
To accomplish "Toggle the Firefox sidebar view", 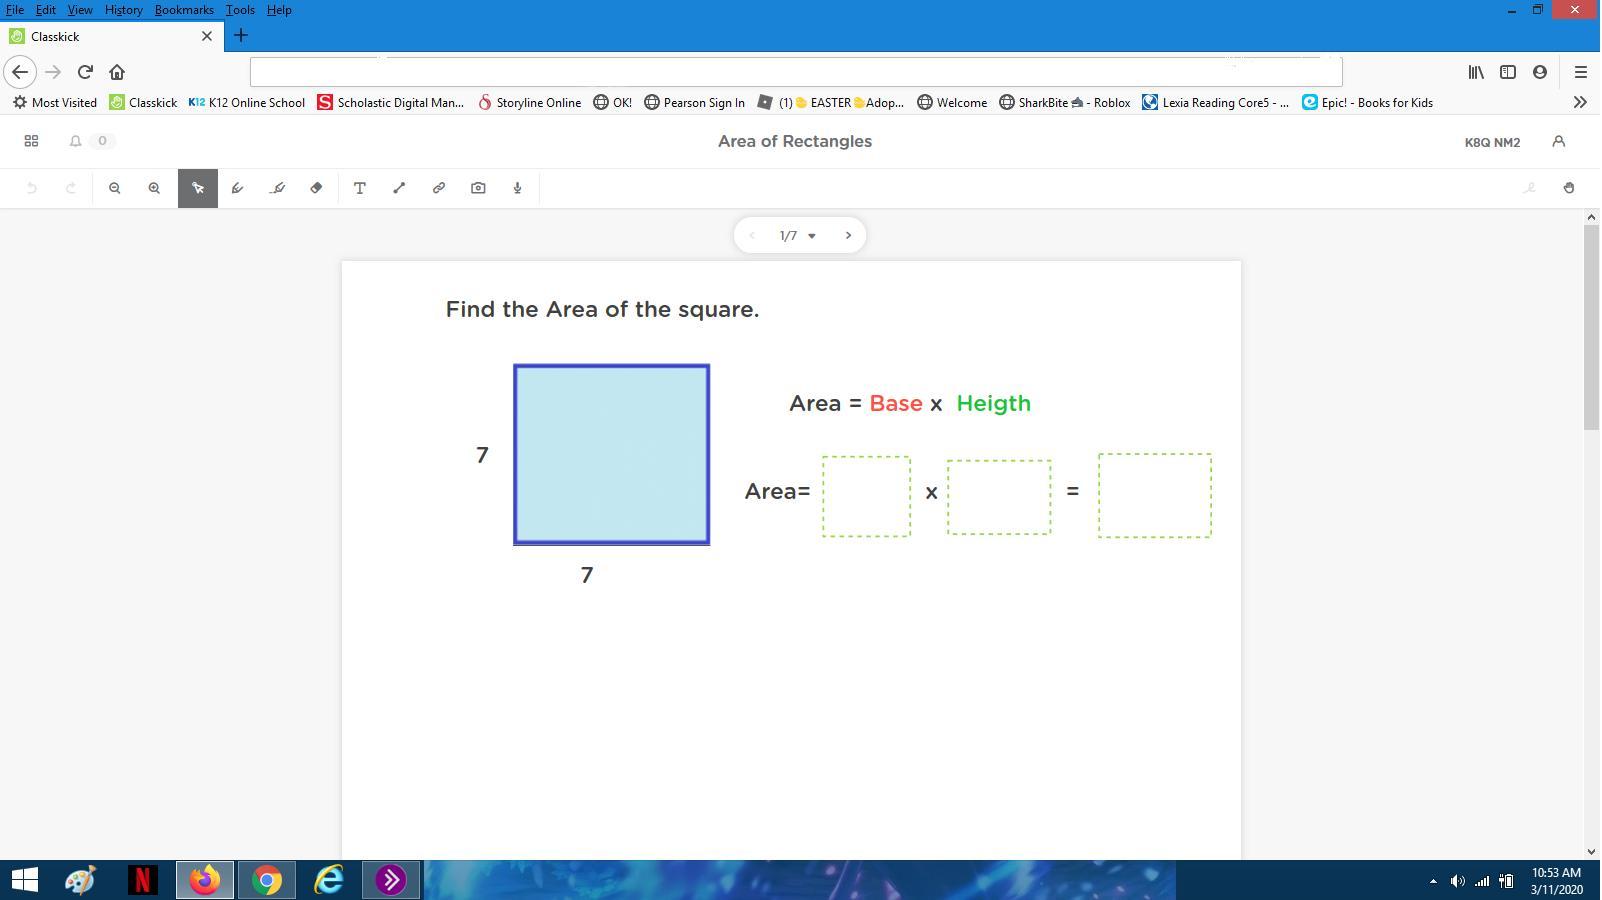I will click(x=1508, y=72).
